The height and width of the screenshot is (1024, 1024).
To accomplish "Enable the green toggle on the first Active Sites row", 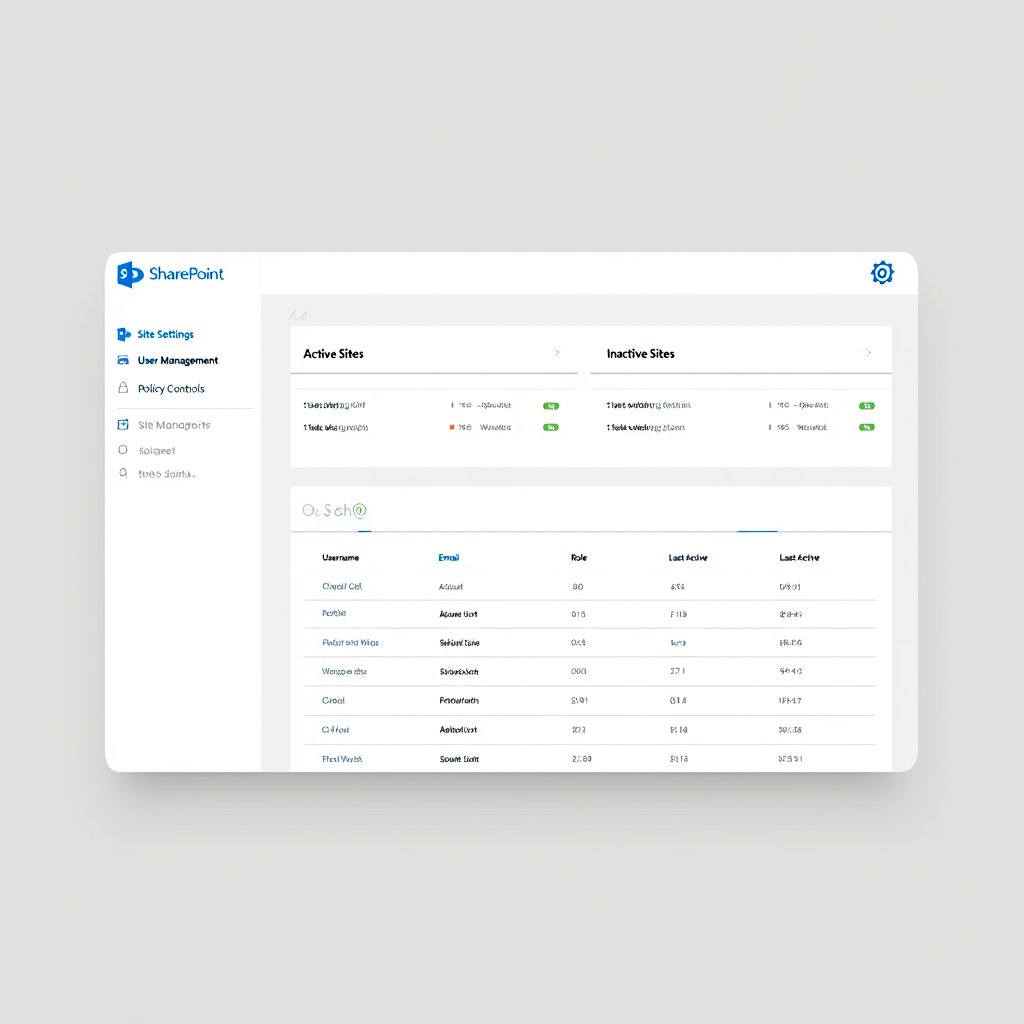I will click(x=550, y=405).
